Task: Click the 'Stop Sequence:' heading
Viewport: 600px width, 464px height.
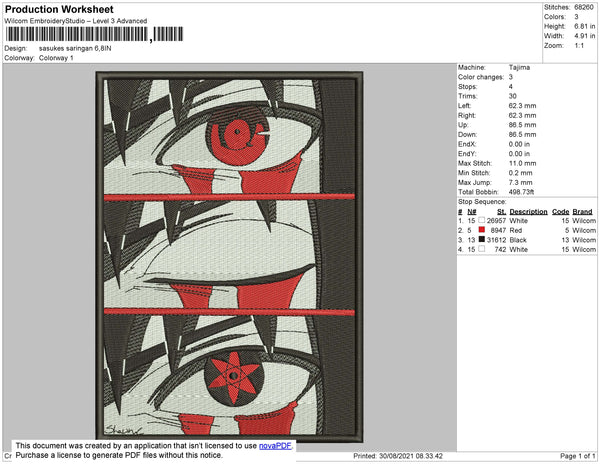Action: pos(482,202)
